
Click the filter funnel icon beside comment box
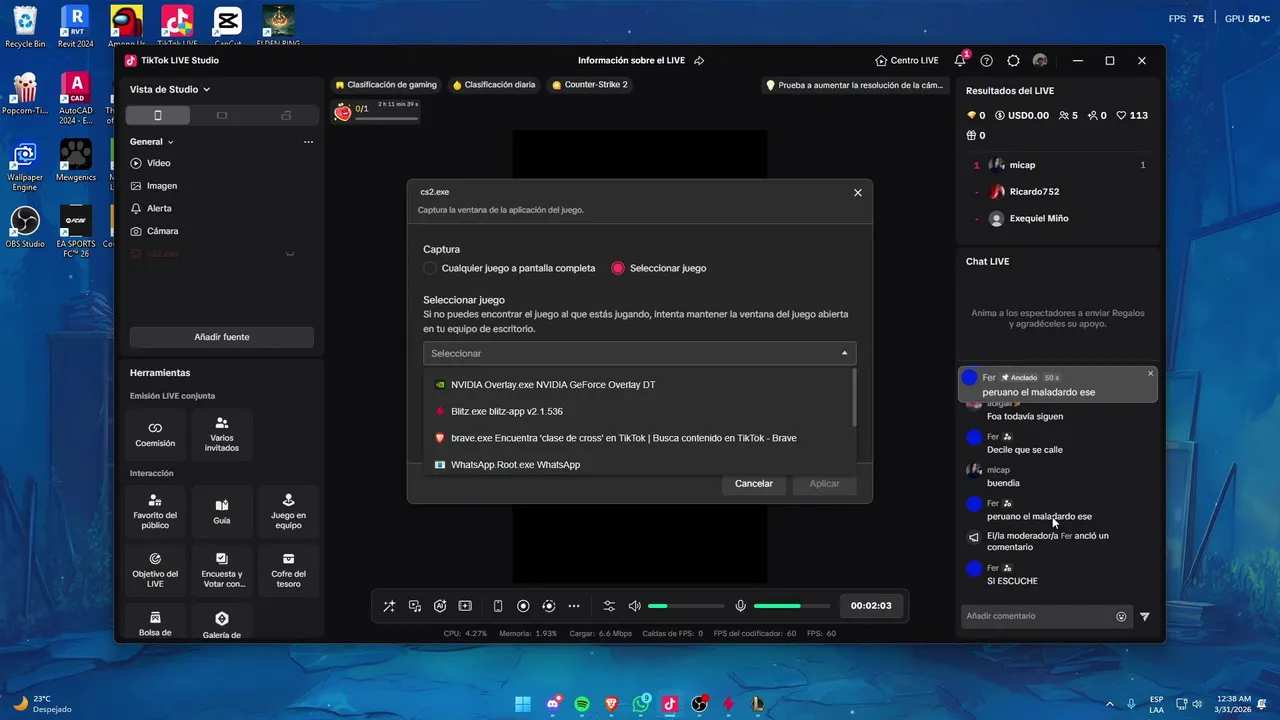pyautogui.click(x=1145, y=617)
